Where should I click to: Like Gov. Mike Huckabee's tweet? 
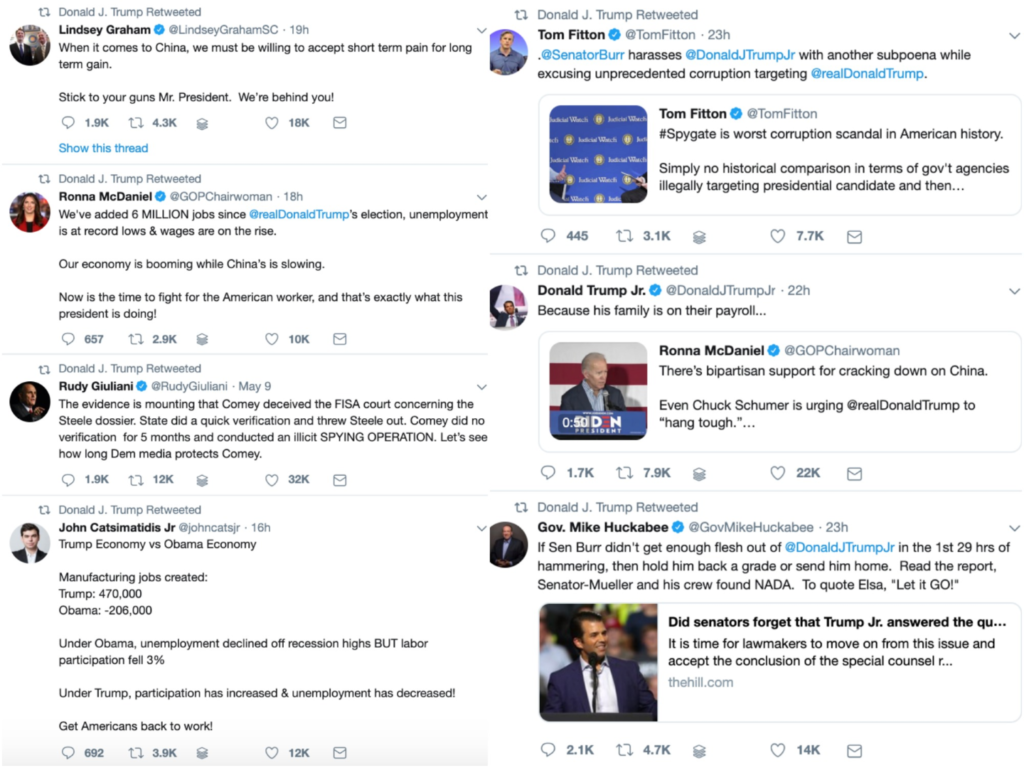778,750
